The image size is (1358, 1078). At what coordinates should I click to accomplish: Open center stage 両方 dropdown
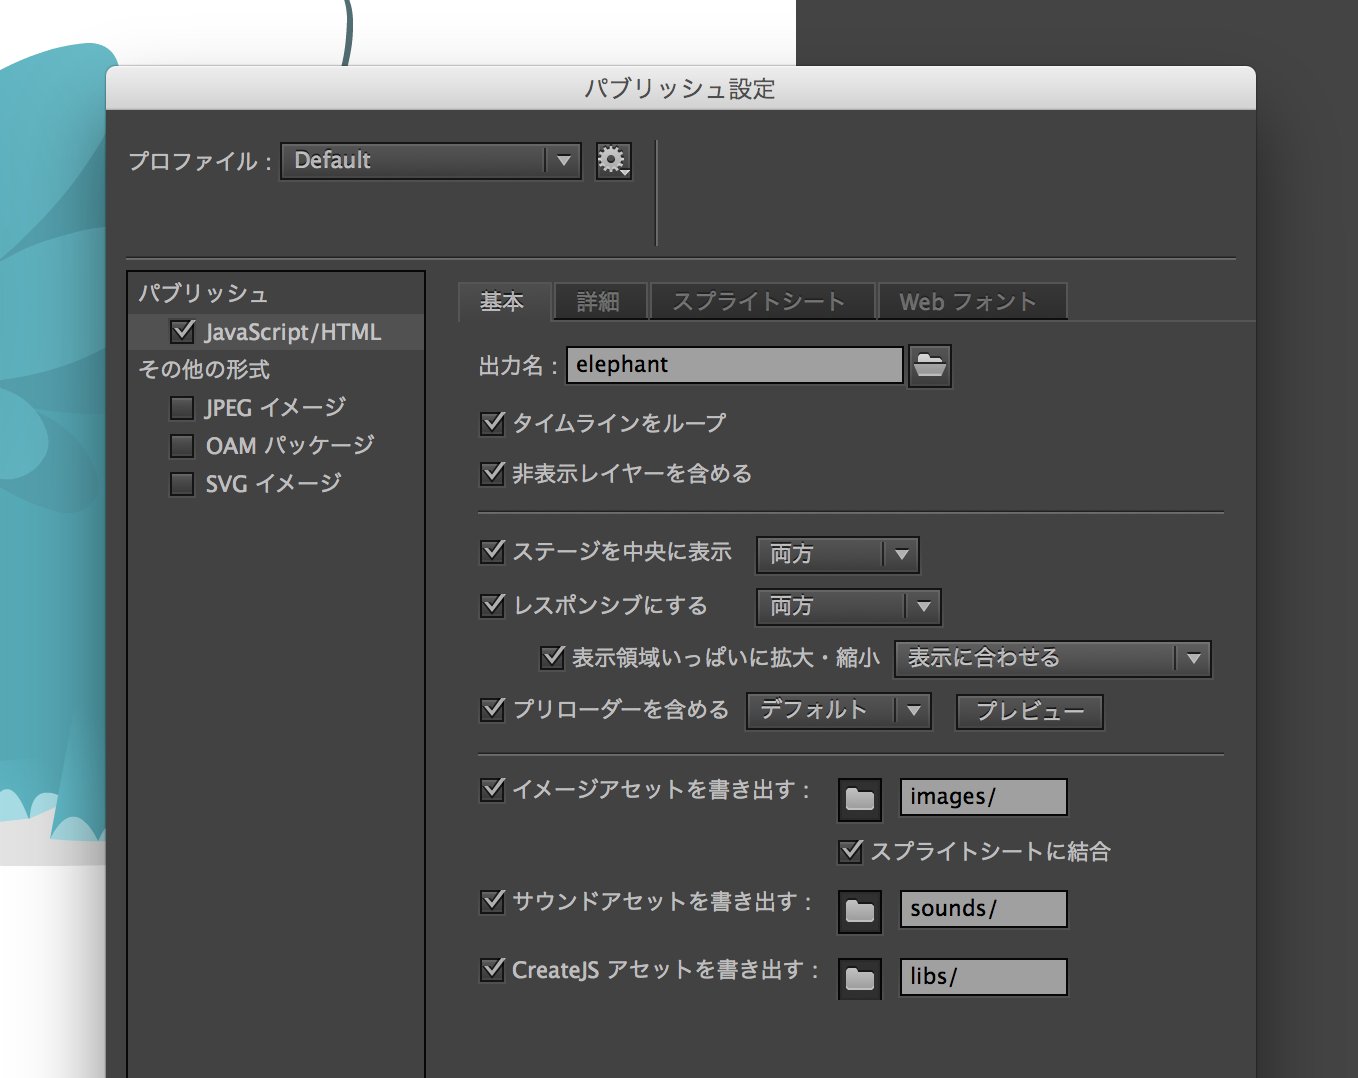pos(838,554)
